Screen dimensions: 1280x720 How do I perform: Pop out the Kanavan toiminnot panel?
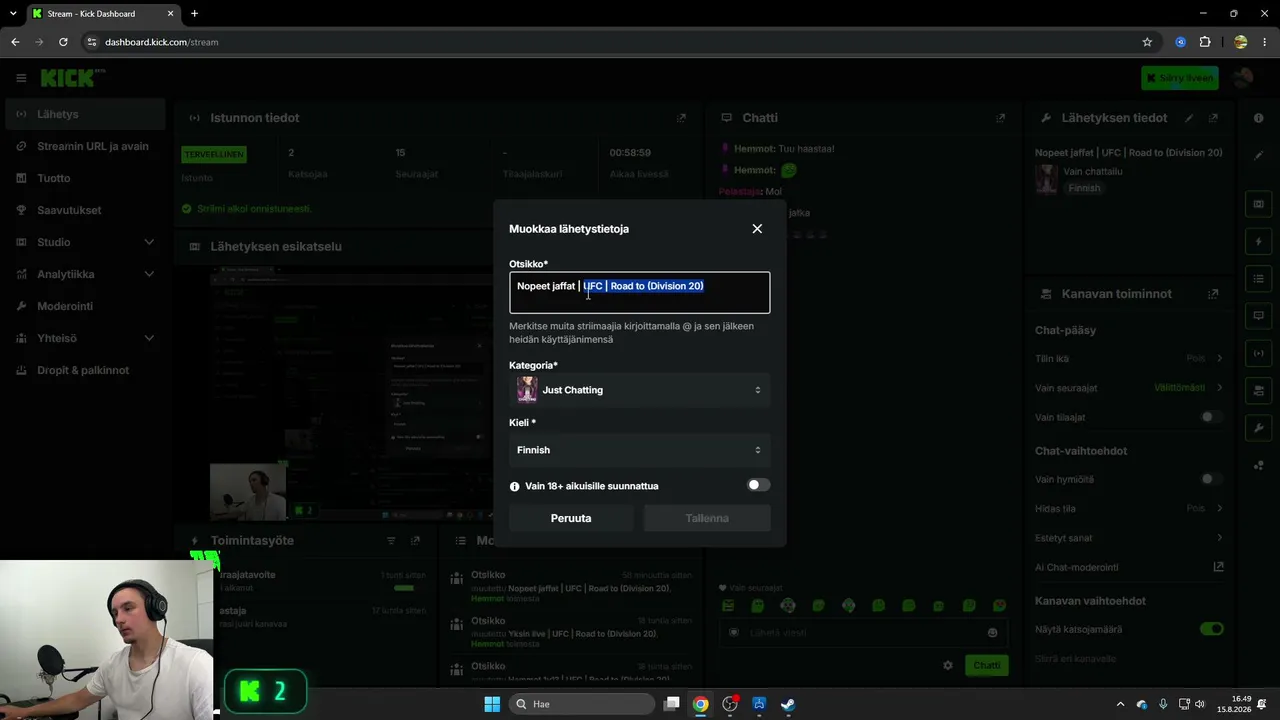[x=1213, y=294]
